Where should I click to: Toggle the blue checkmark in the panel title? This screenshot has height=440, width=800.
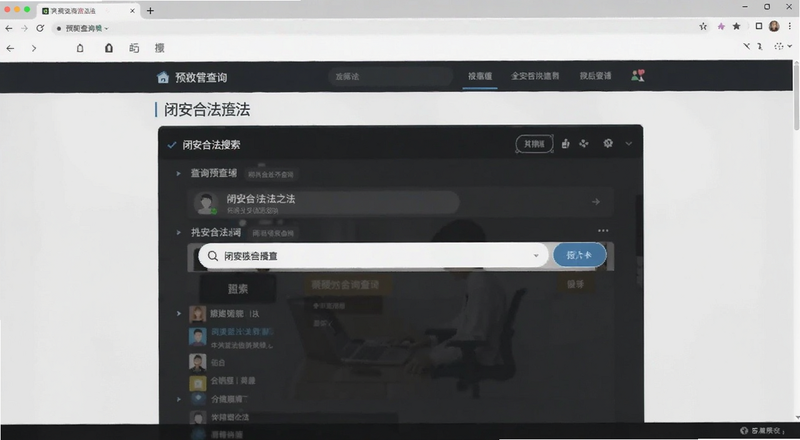tap(172, 145)
